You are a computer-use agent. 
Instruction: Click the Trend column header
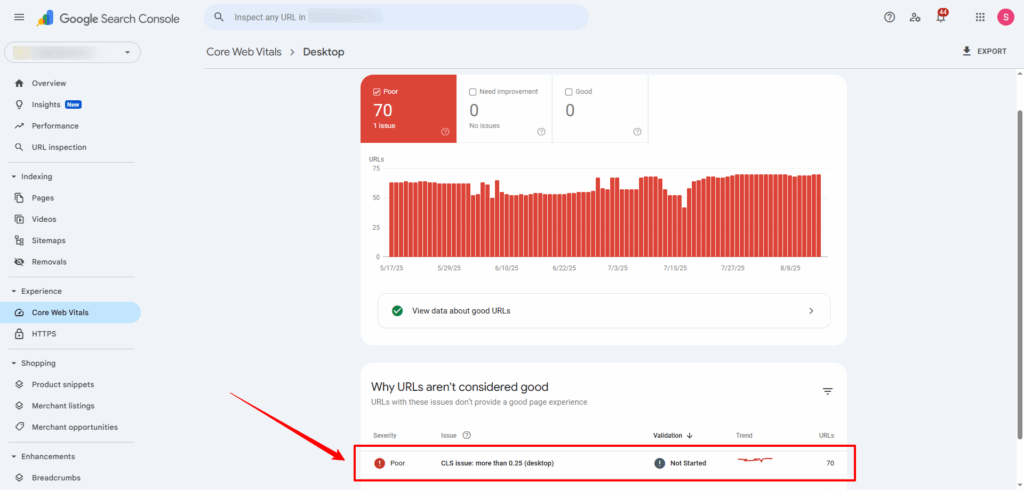[744, 436]
